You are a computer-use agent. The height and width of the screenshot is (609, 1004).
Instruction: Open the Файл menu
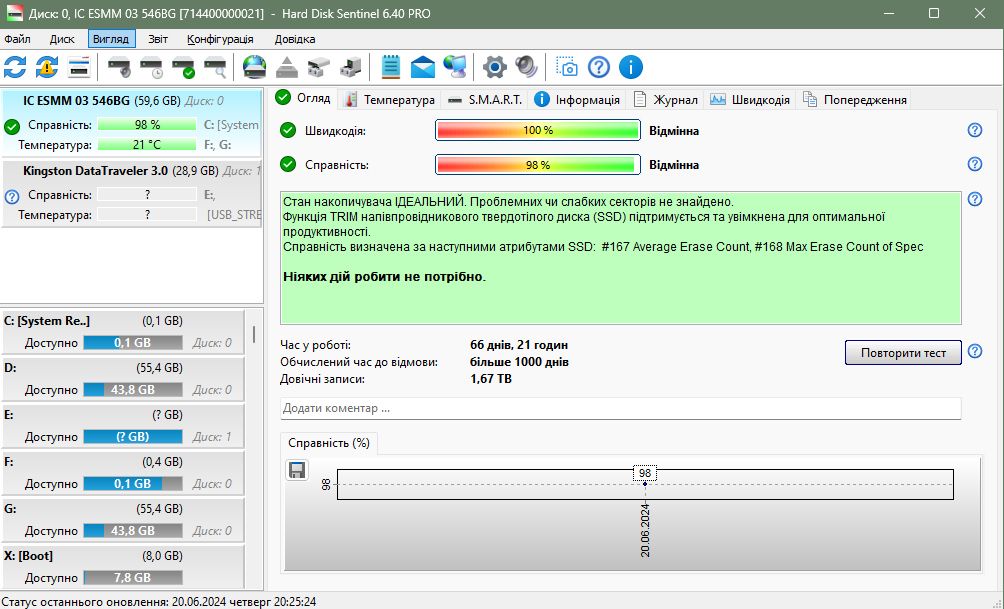pos(17,39)
